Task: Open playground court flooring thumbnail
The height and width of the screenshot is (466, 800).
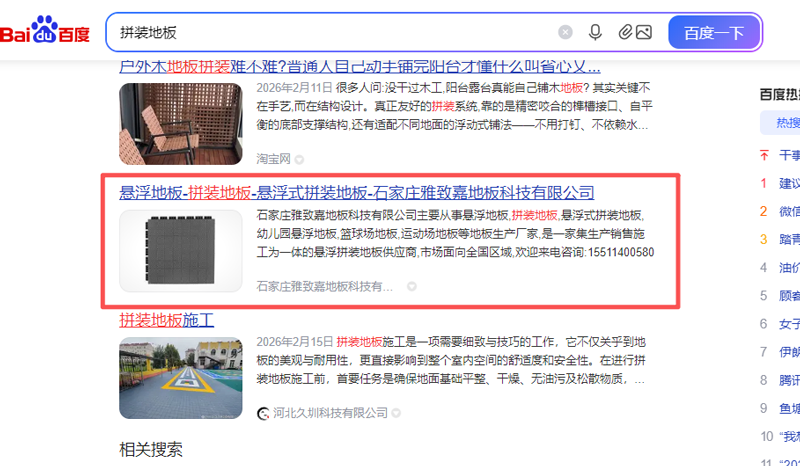Action: tap(181, 378)
